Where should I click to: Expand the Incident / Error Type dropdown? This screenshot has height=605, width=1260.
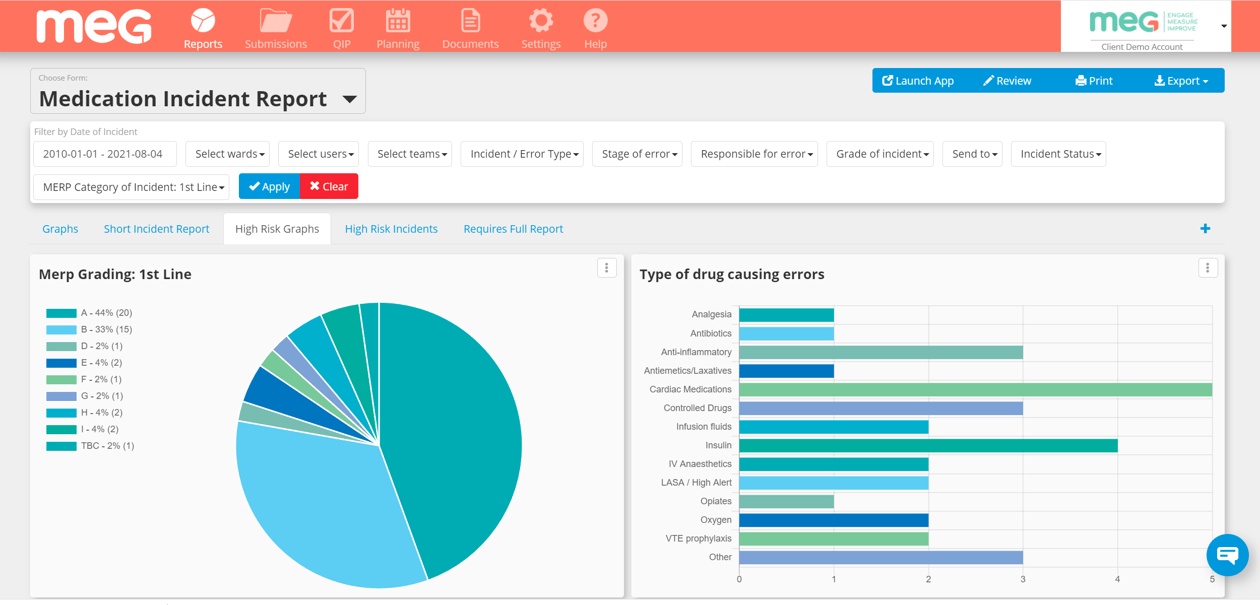pyautogui.click(x=522, y=154)
